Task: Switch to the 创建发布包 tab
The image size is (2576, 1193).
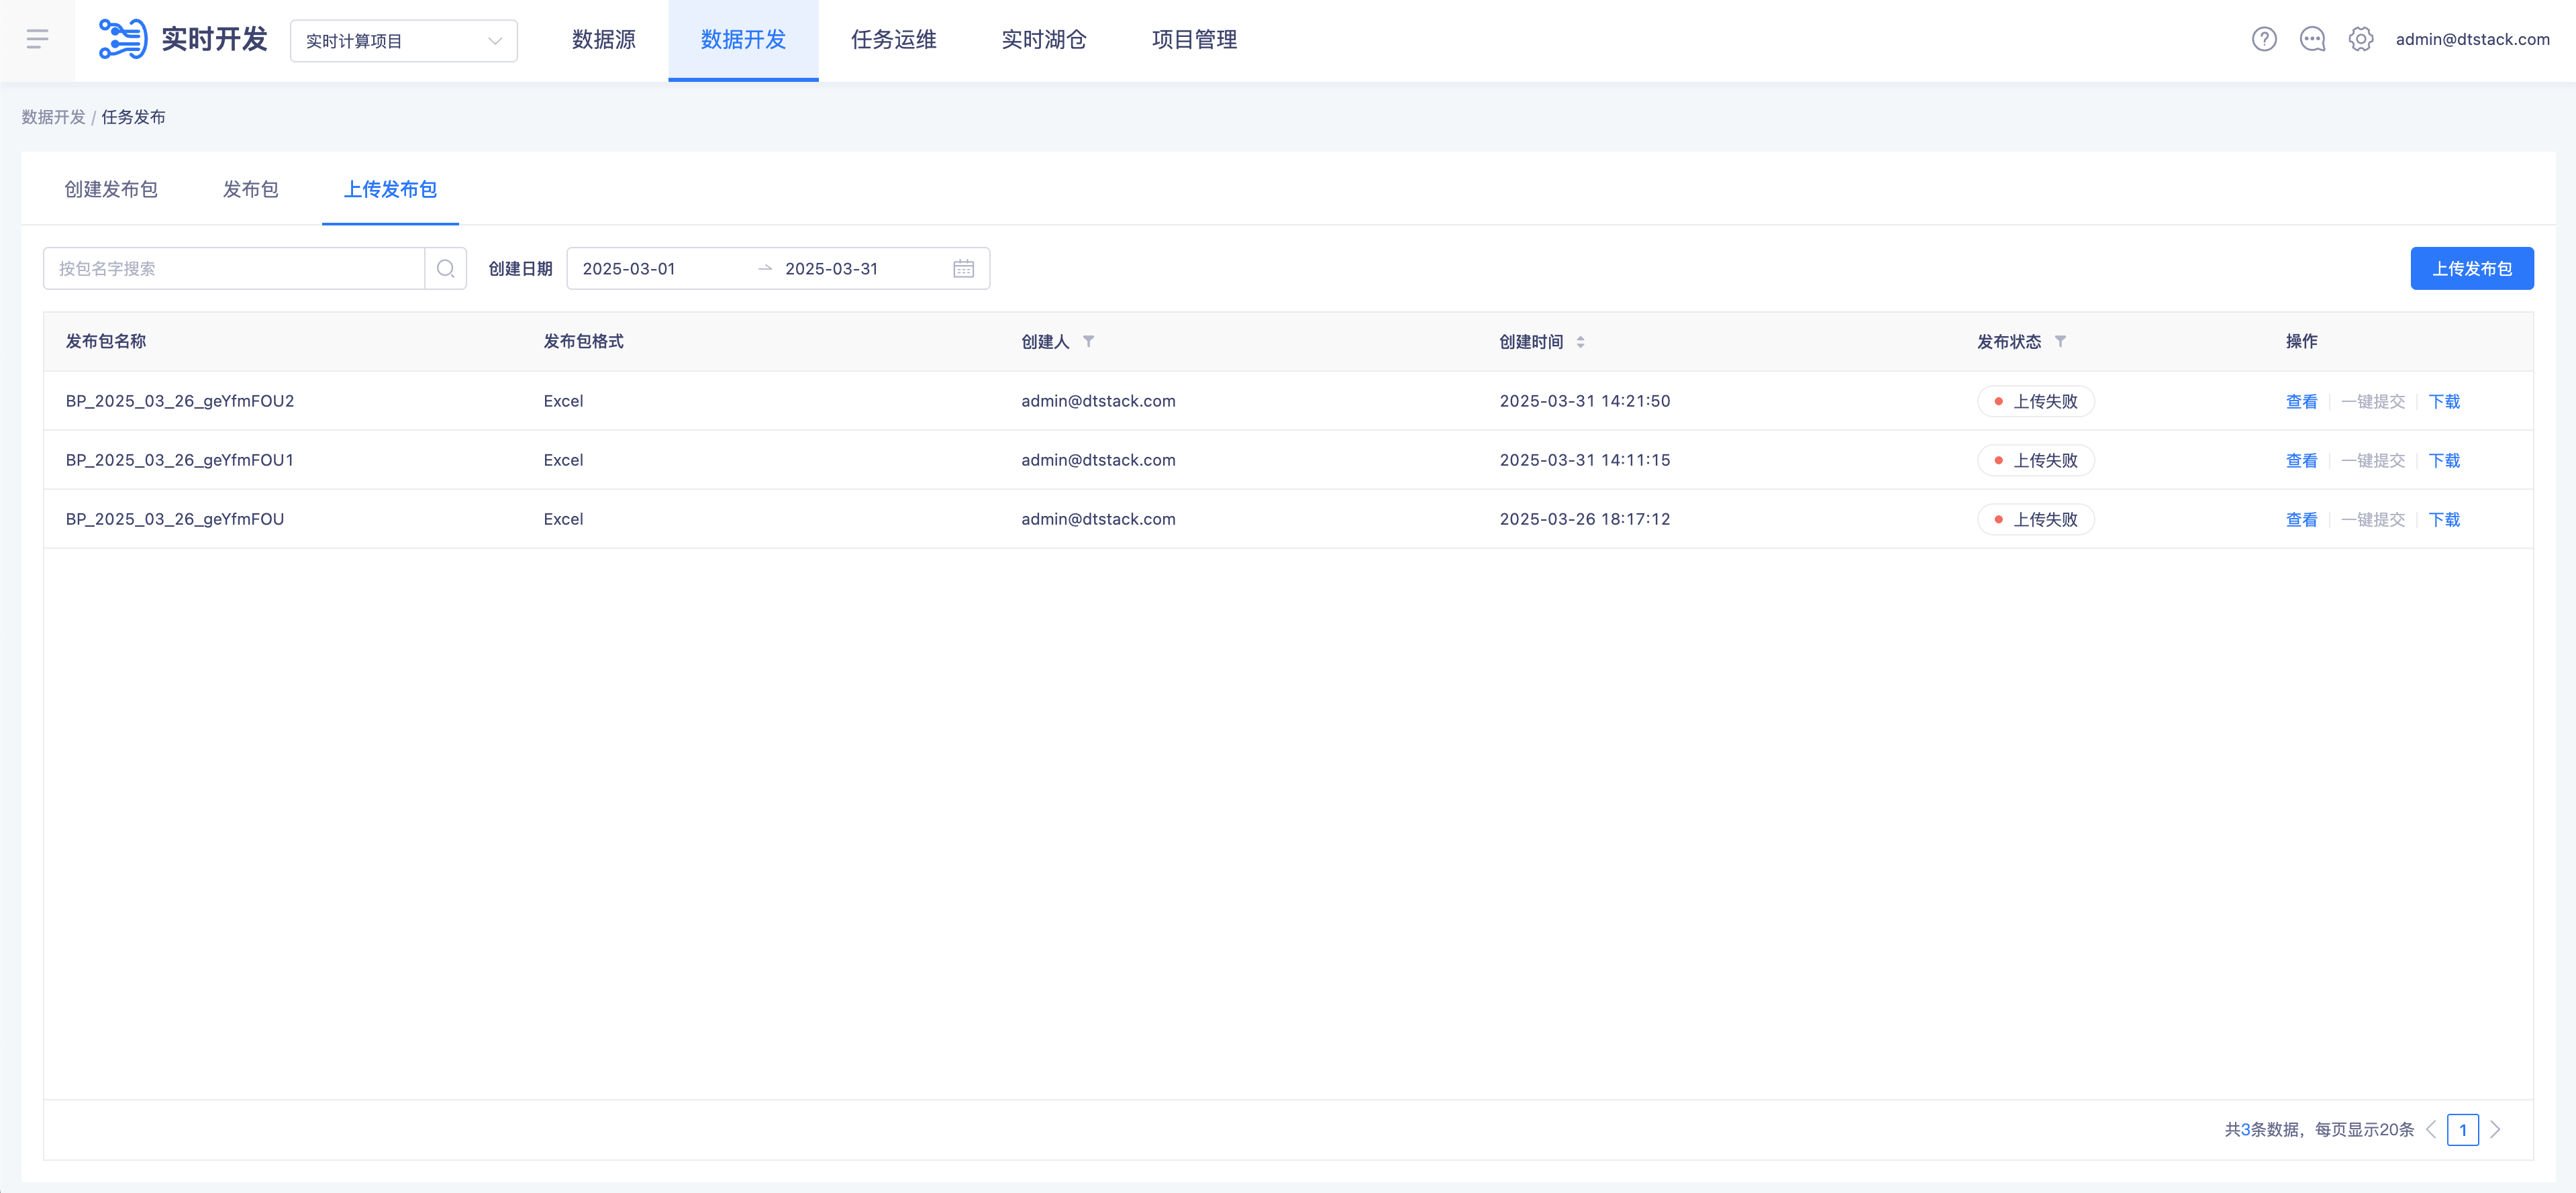Action: [111, 189]
